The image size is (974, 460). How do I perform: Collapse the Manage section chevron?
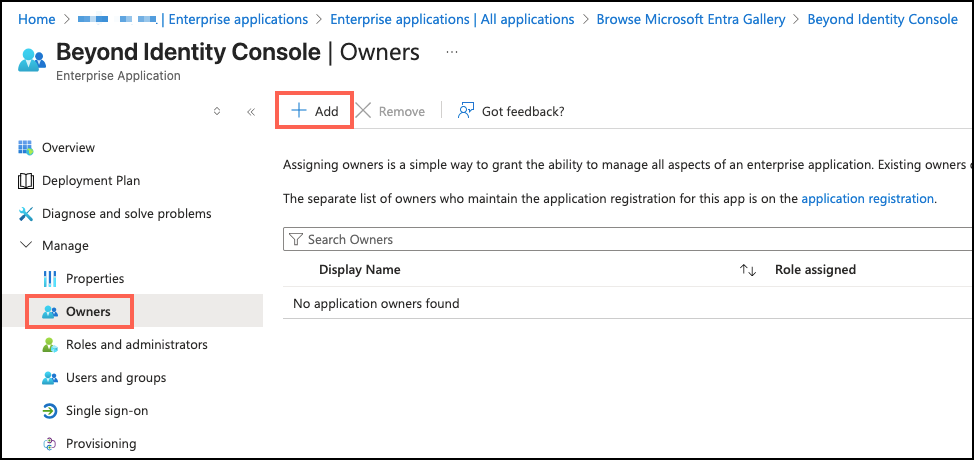(x=26, y=245)
